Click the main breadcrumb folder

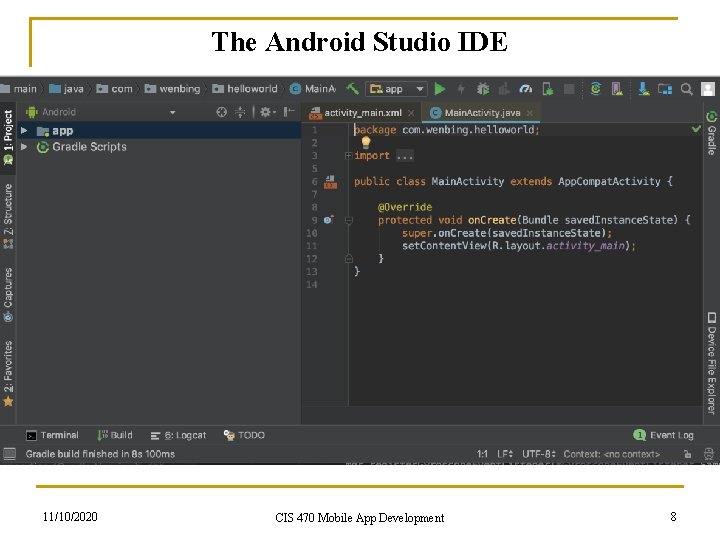point(19,89)
